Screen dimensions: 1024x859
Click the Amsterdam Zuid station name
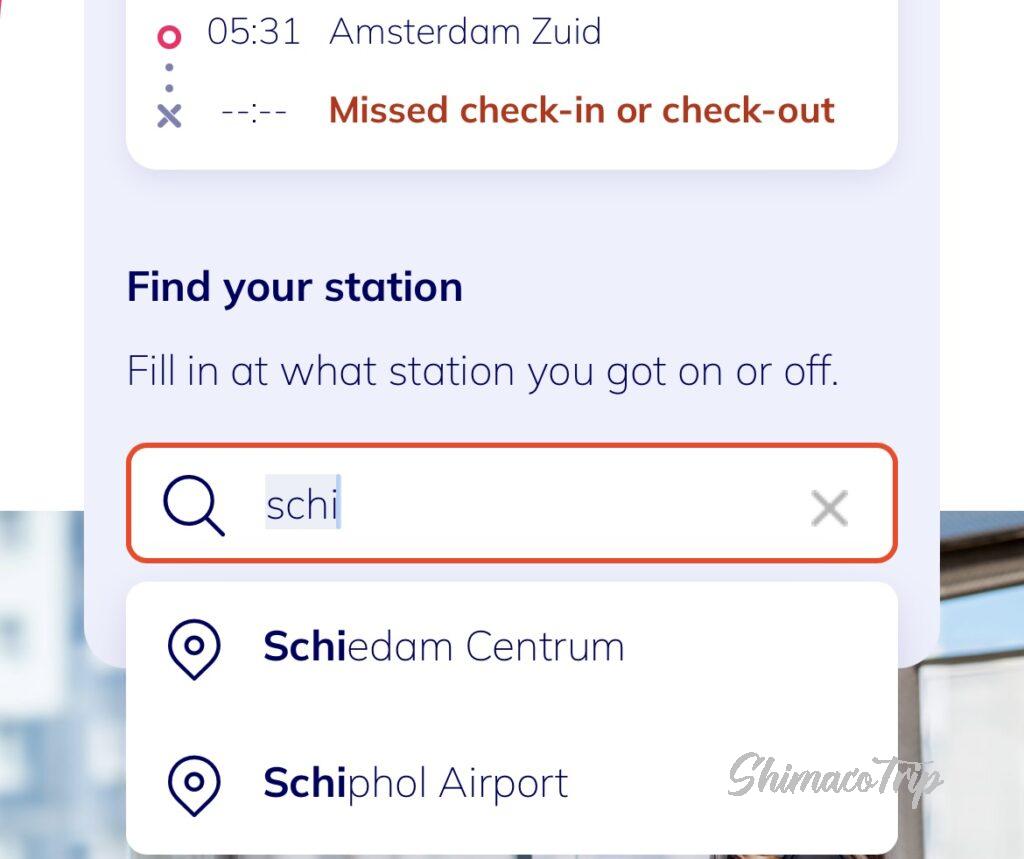(465, 32)
